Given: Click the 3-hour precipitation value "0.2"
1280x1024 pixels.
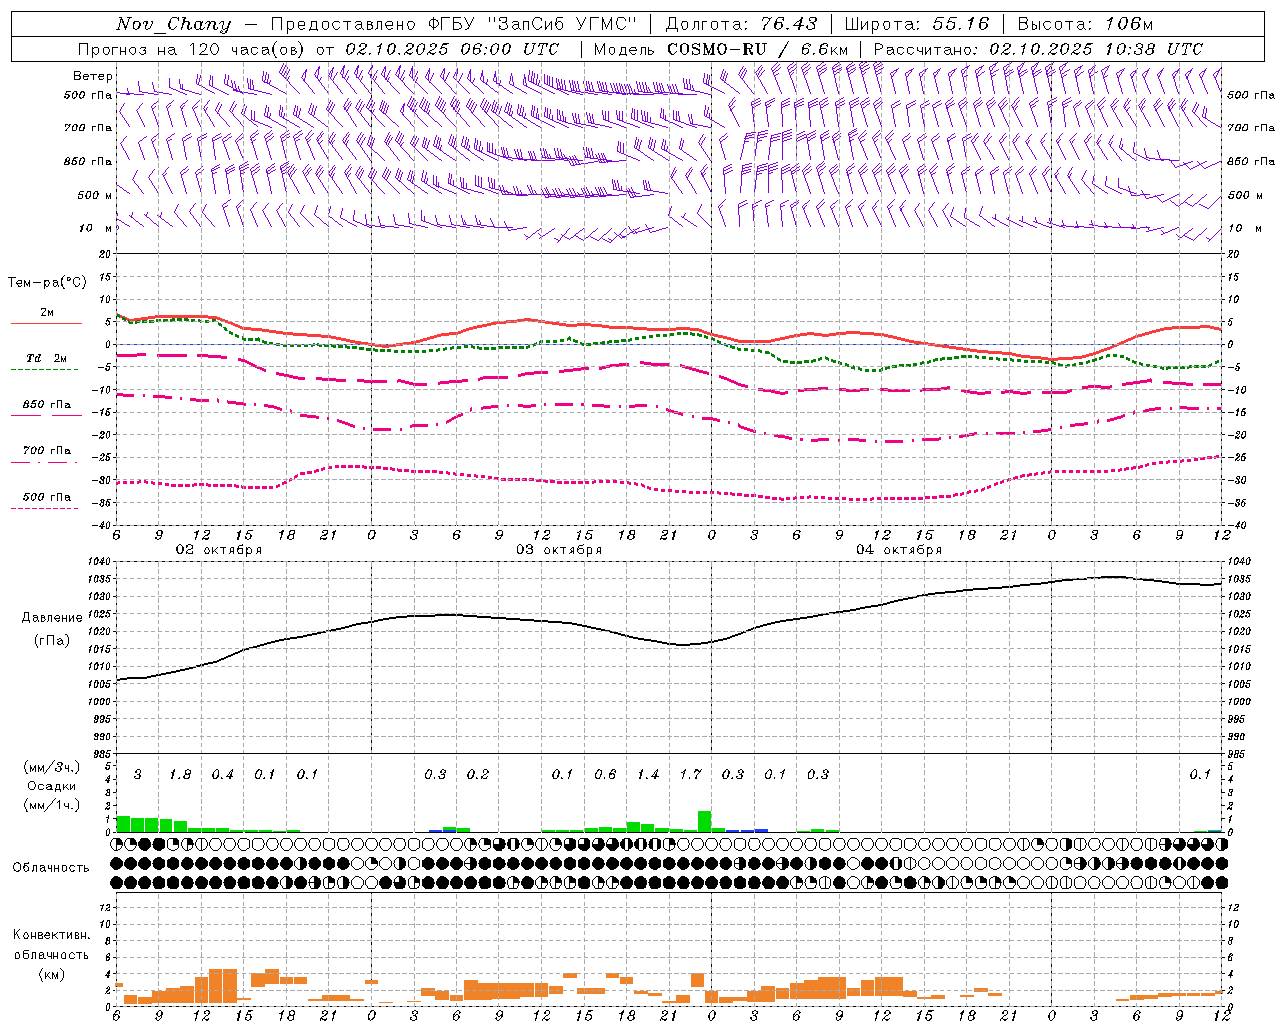Looking at the screenshot, I should point(478,775).
